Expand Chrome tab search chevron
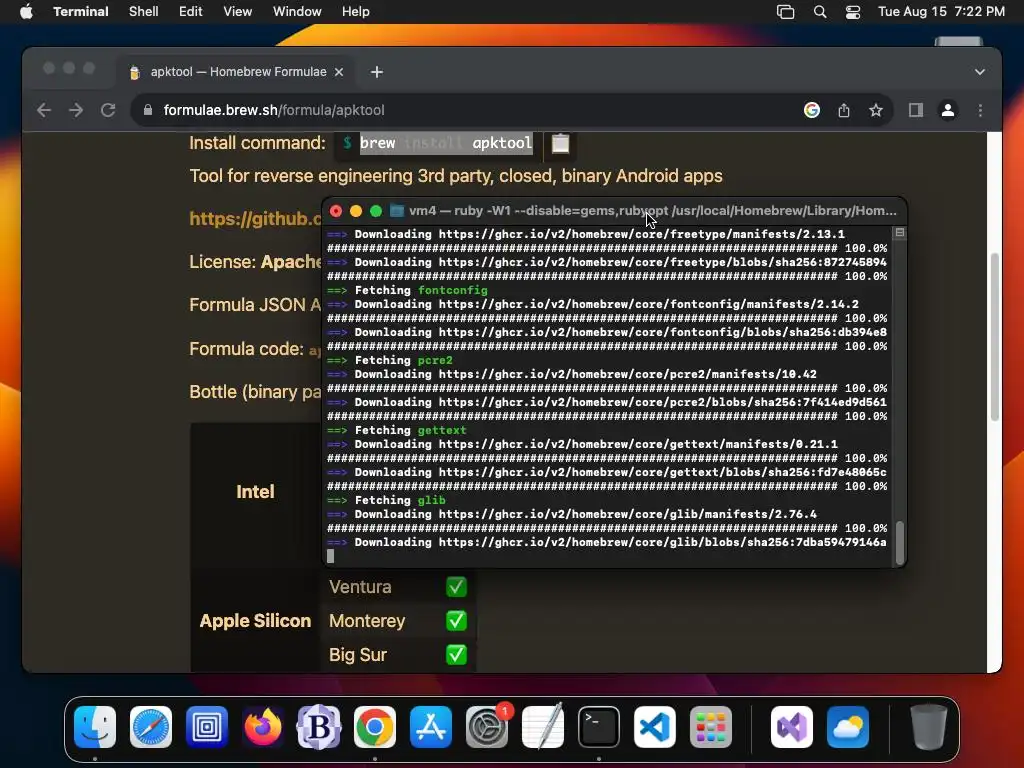The height and width of the screenshot is (768, 1024). pos(980,72)
